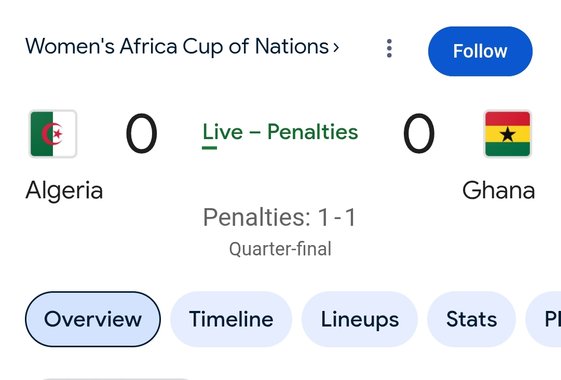The height and width of the screenshot is (380, 561).
Task: Click the Algeria team name
Action: coord(64,191)
